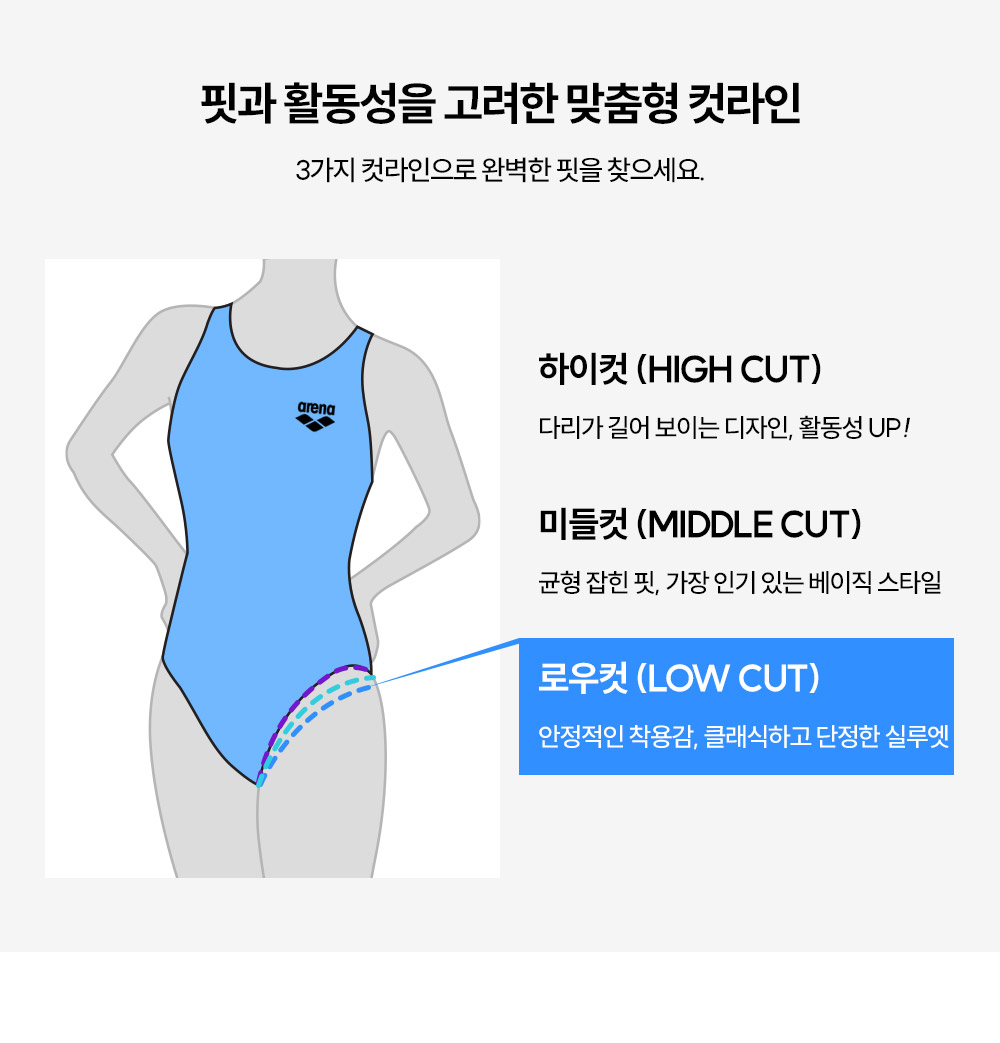Click the swimsuit illustration thumbnail
Screen dimensions: 1000x1043
coord(272,568)
